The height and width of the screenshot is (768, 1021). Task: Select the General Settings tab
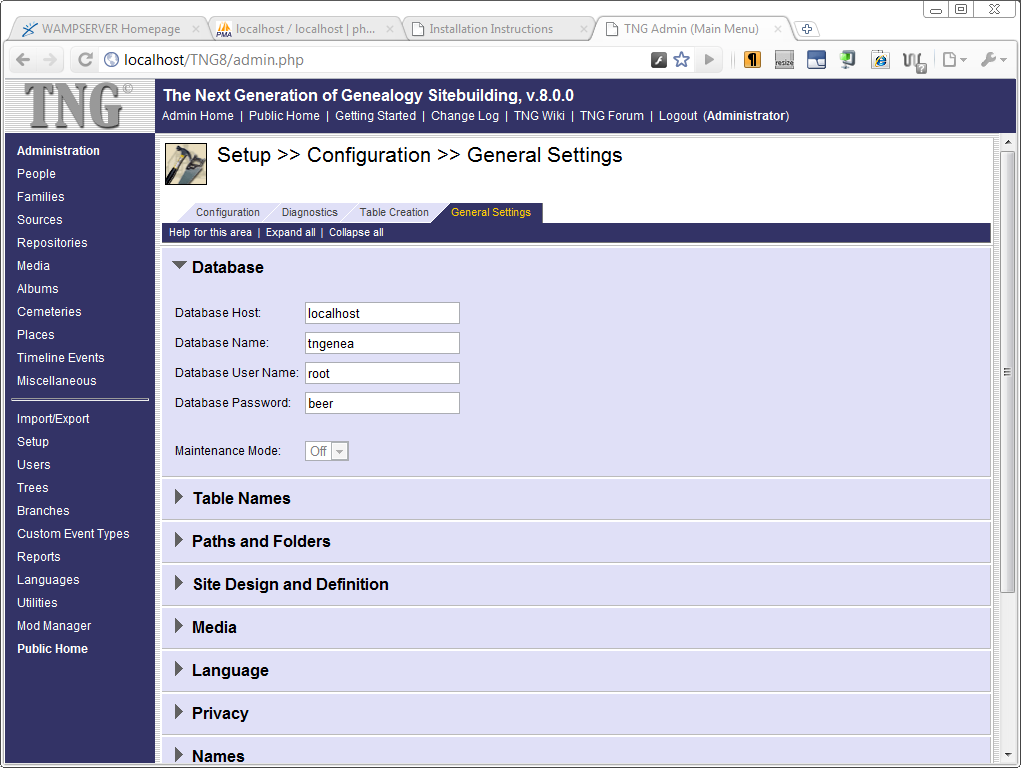[x=490, y=212]
